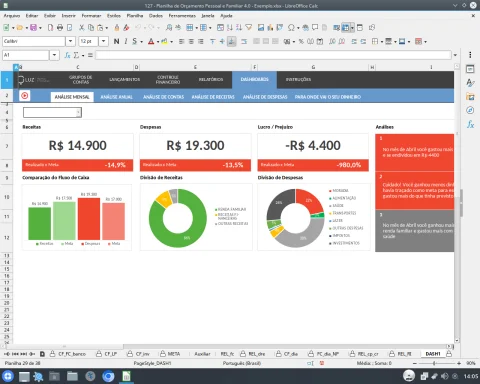The image size is (480, 384).
Task: Open the font name dropdown arrow
Action: pyautogui.click(x=70, y=41)
